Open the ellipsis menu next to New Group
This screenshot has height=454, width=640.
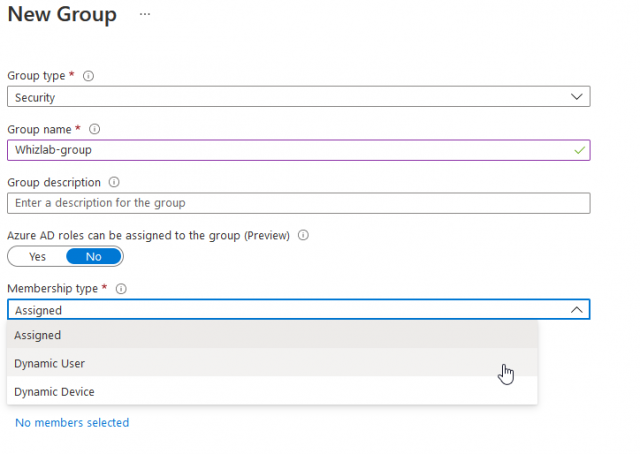145,15
